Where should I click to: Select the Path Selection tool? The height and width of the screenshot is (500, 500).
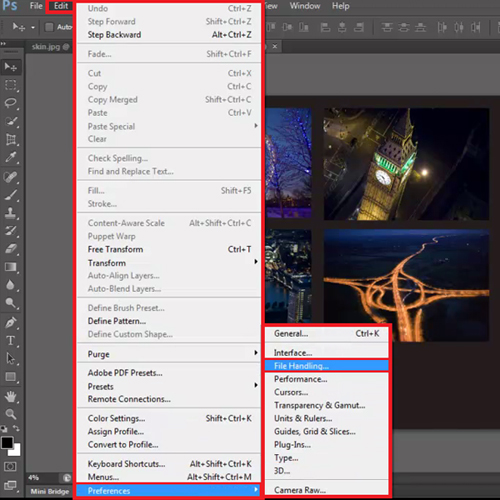tap(11, 359)
